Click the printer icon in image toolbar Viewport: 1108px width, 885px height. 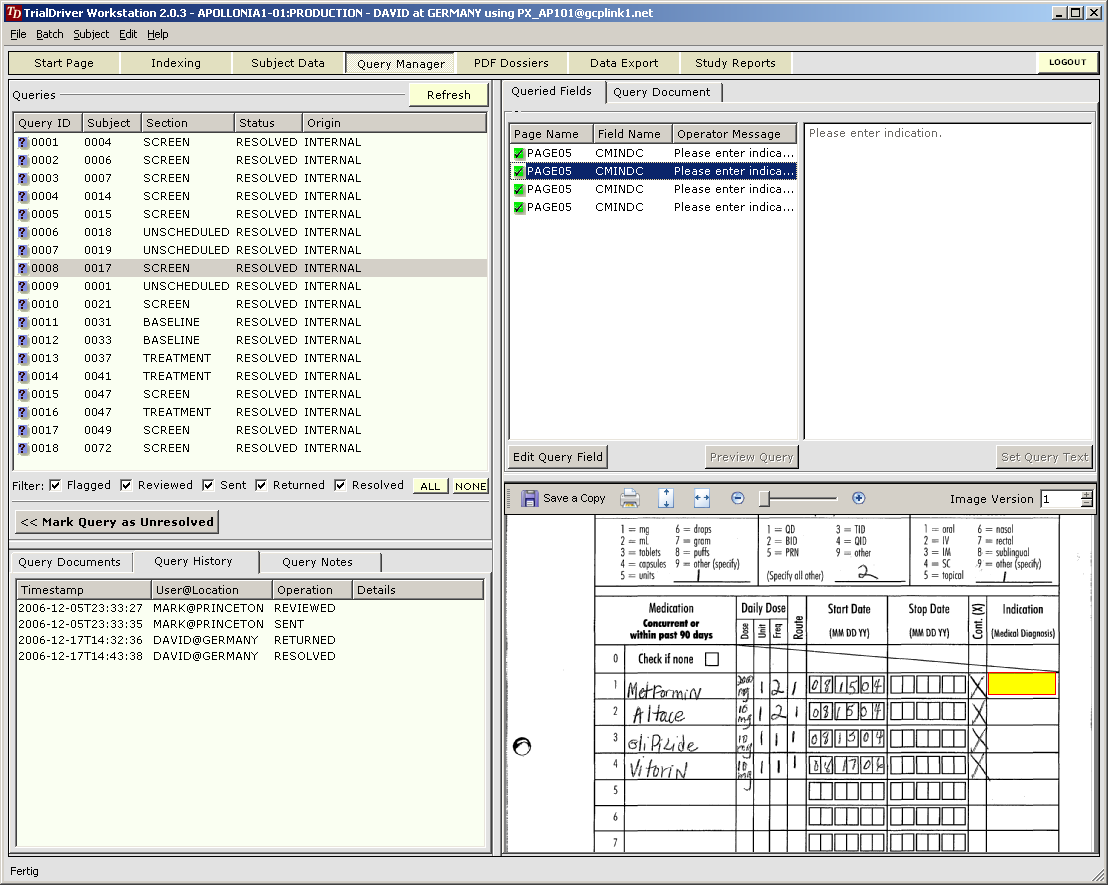click(630, 498)
